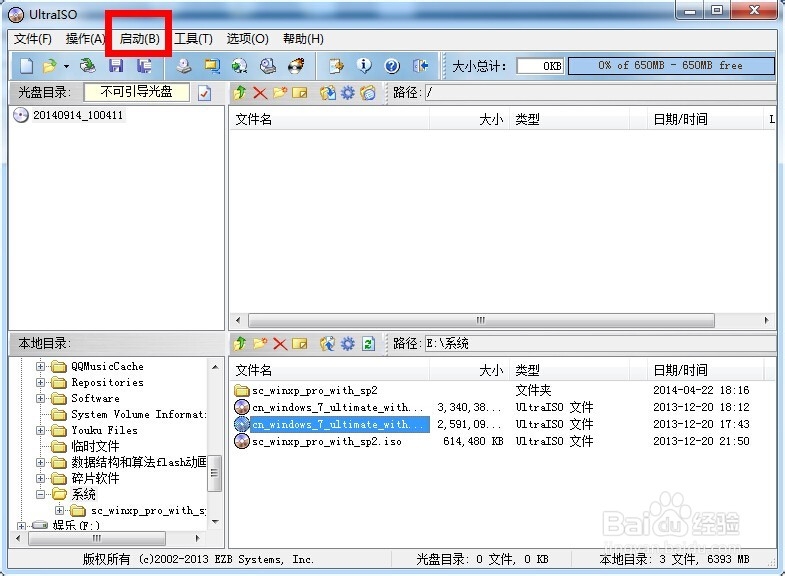Click the Help question mark icon
This screenshot has height=576, width=785.
(392, 66)
